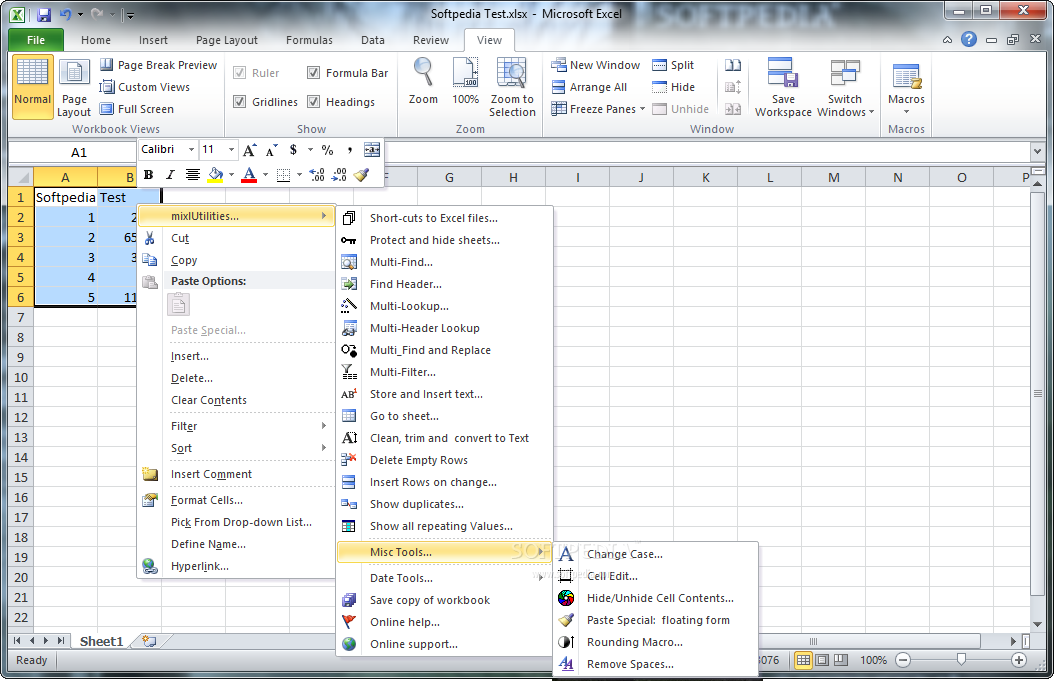Image resolution: width=1054 pixels, height=681 pixels.
Task: Open the Zoom magnifier dialog
Action: (423, 81)
